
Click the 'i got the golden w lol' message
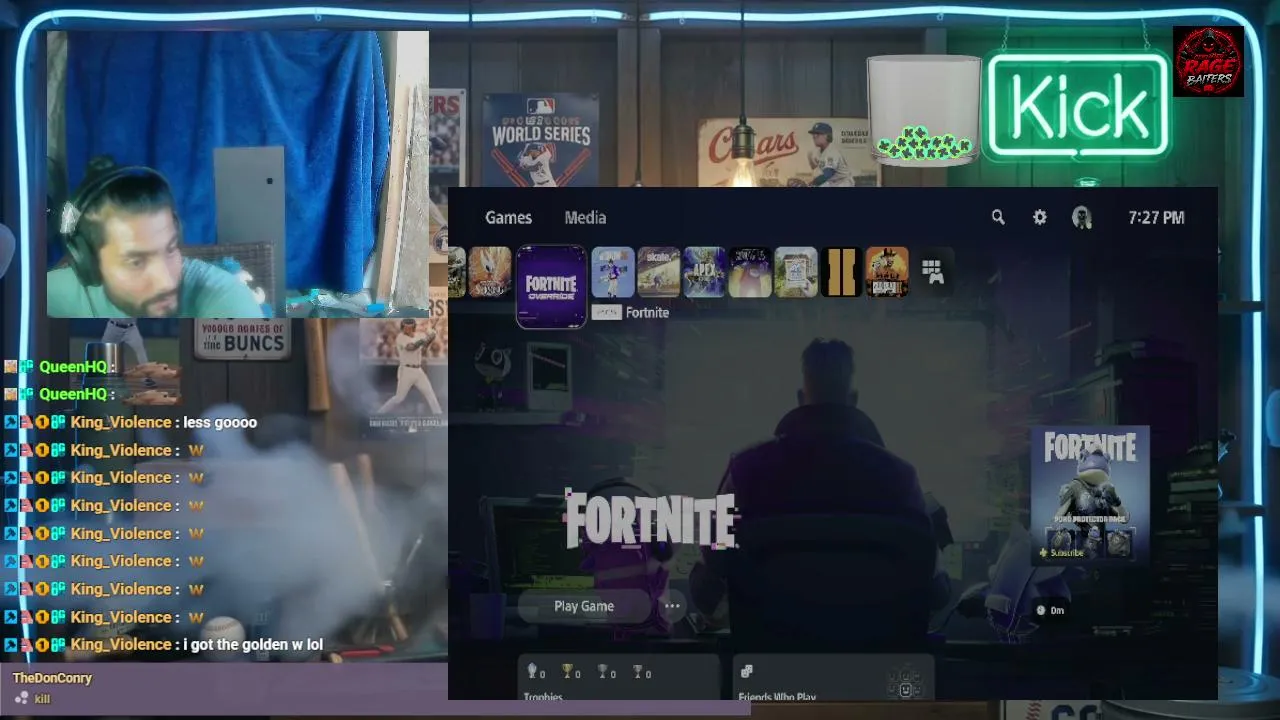253,644
